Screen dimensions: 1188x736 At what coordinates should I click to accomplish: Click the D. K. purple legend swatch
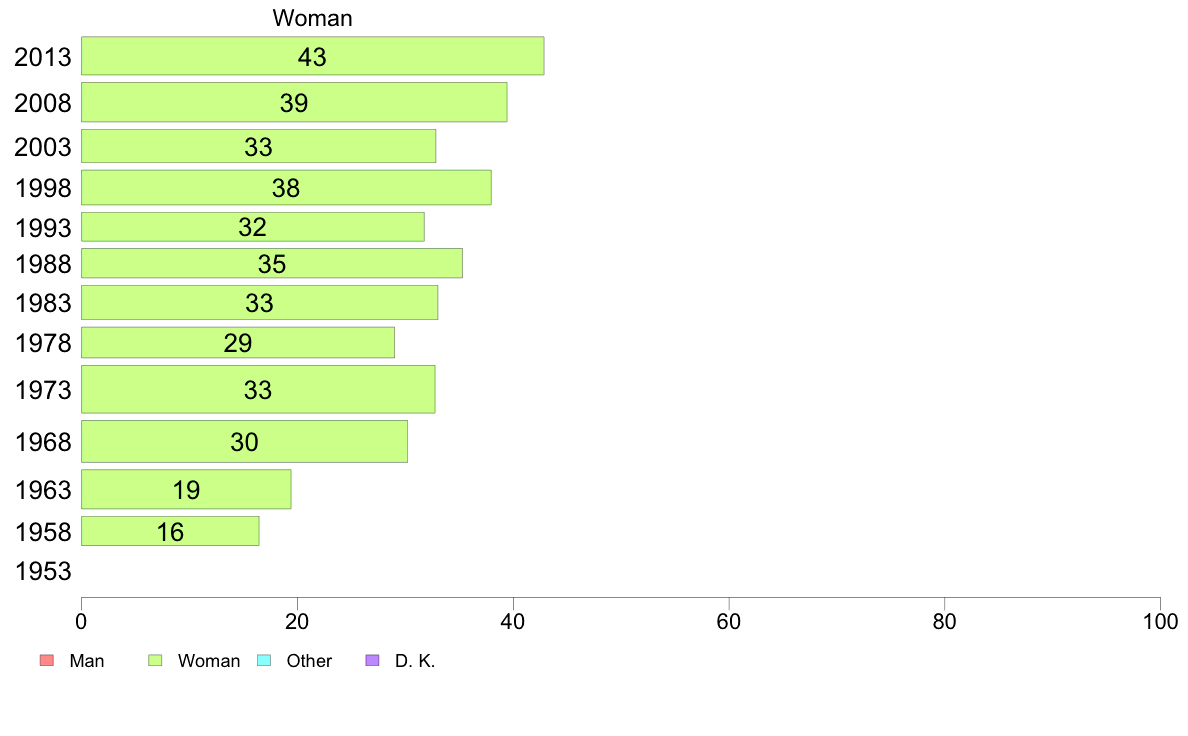pyautogui.click(x=373, y=660)
